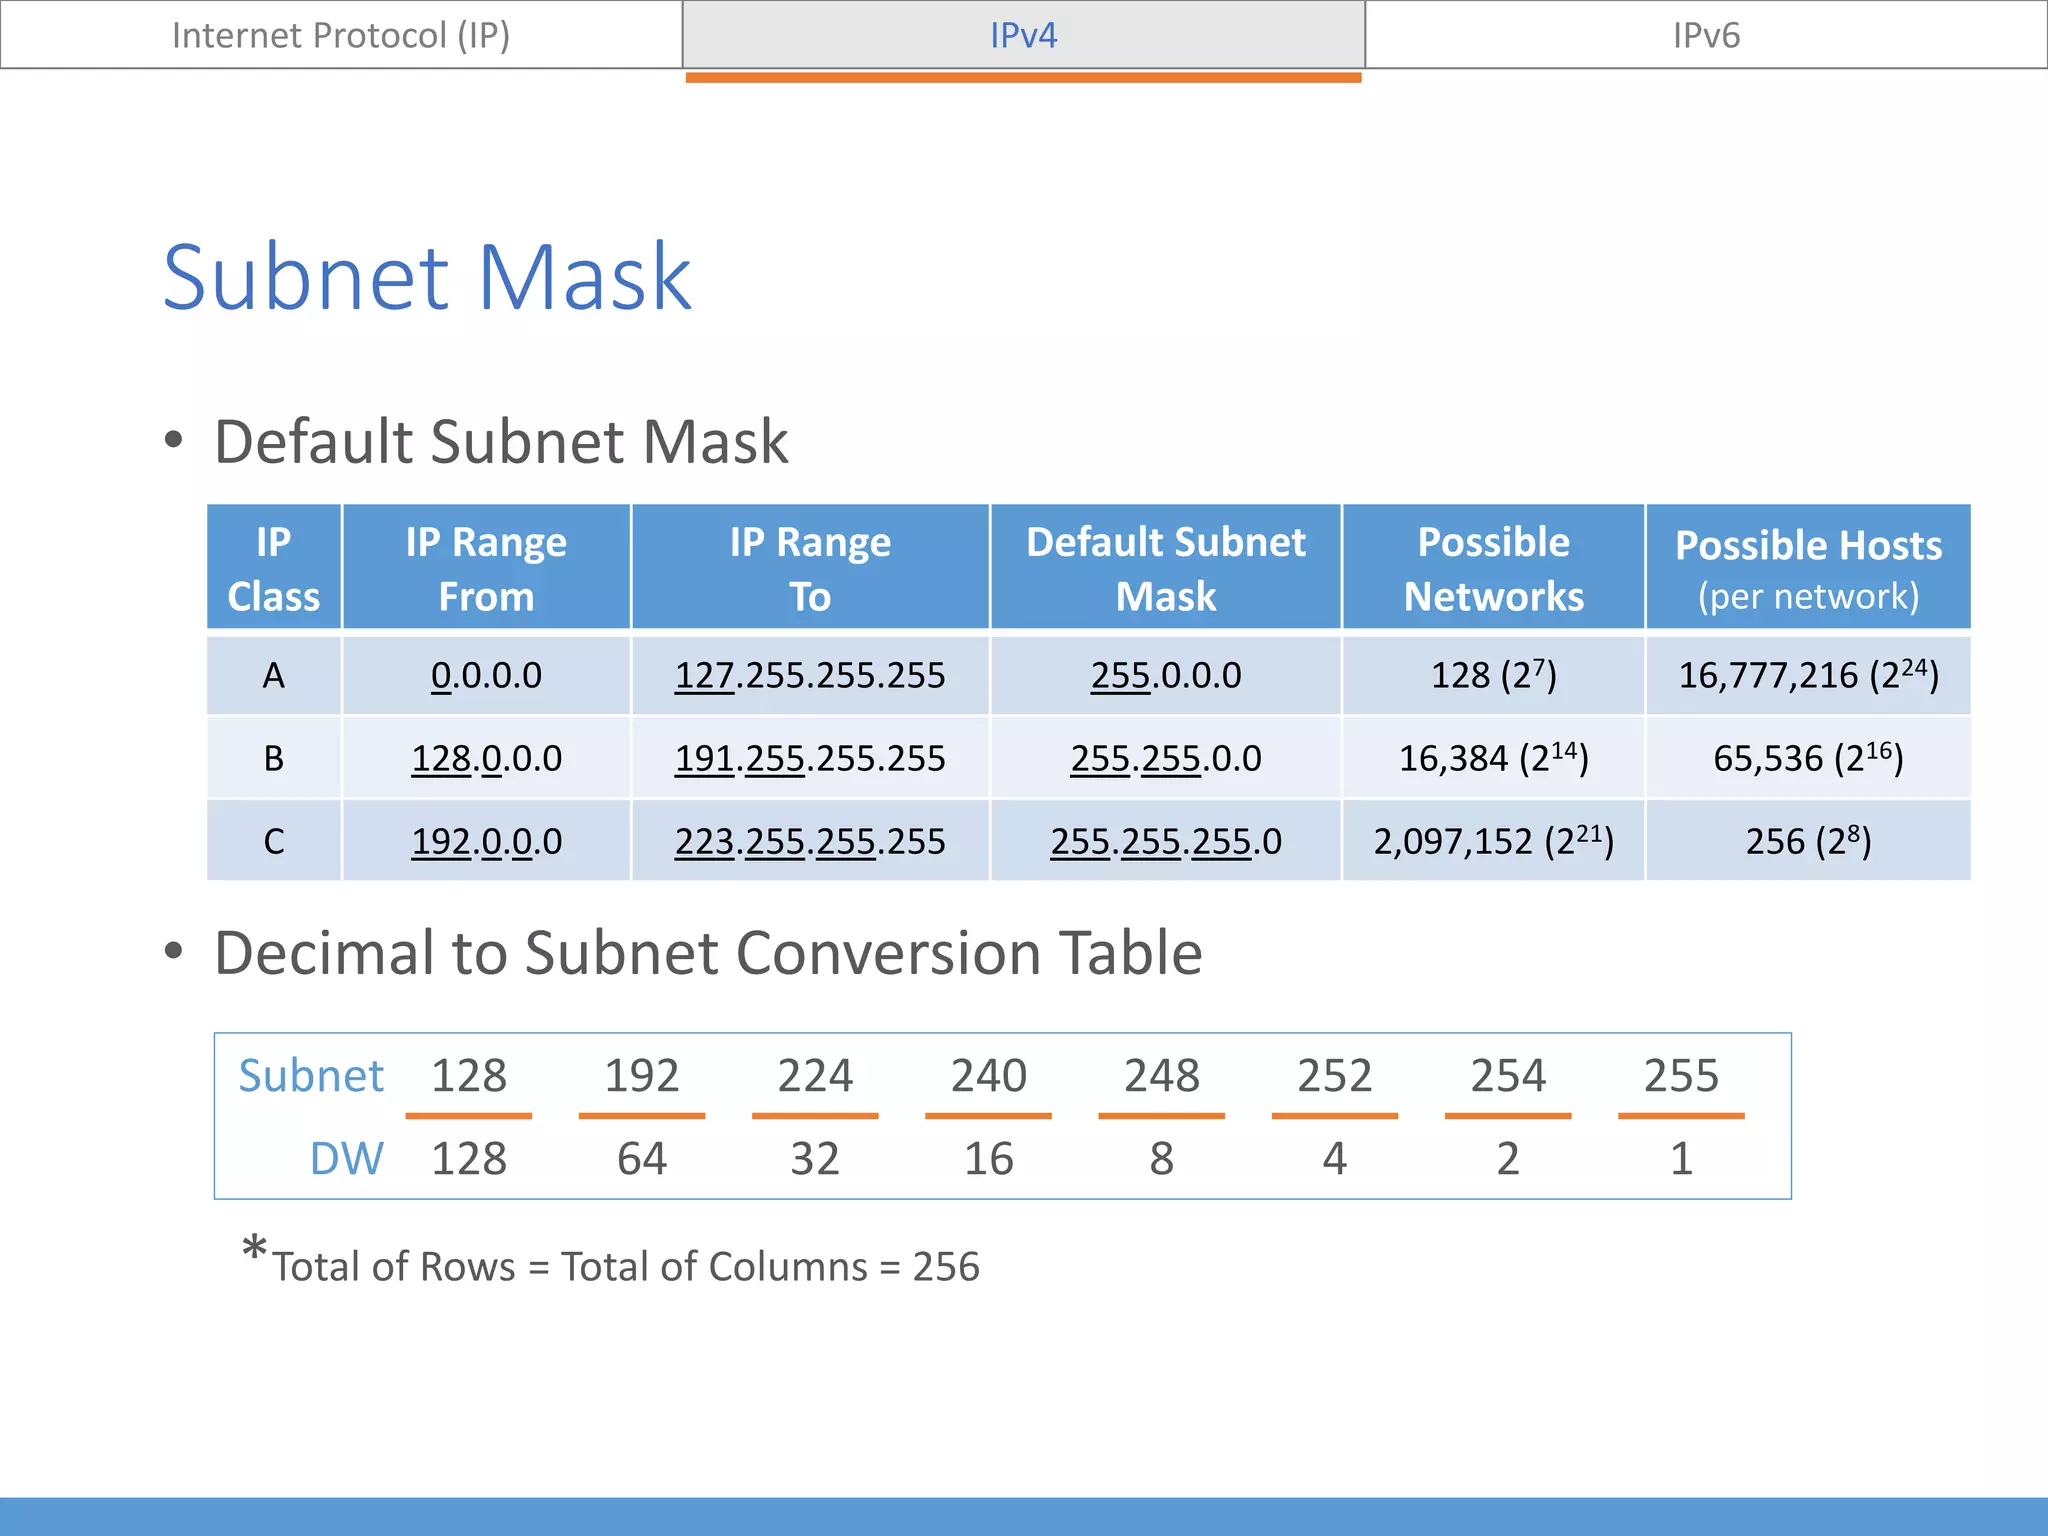The height and width of the screenshot is (1536, 2048).
Task: Select the 255.255.0.0 subnet mask cell
Action: [1166, 758]
